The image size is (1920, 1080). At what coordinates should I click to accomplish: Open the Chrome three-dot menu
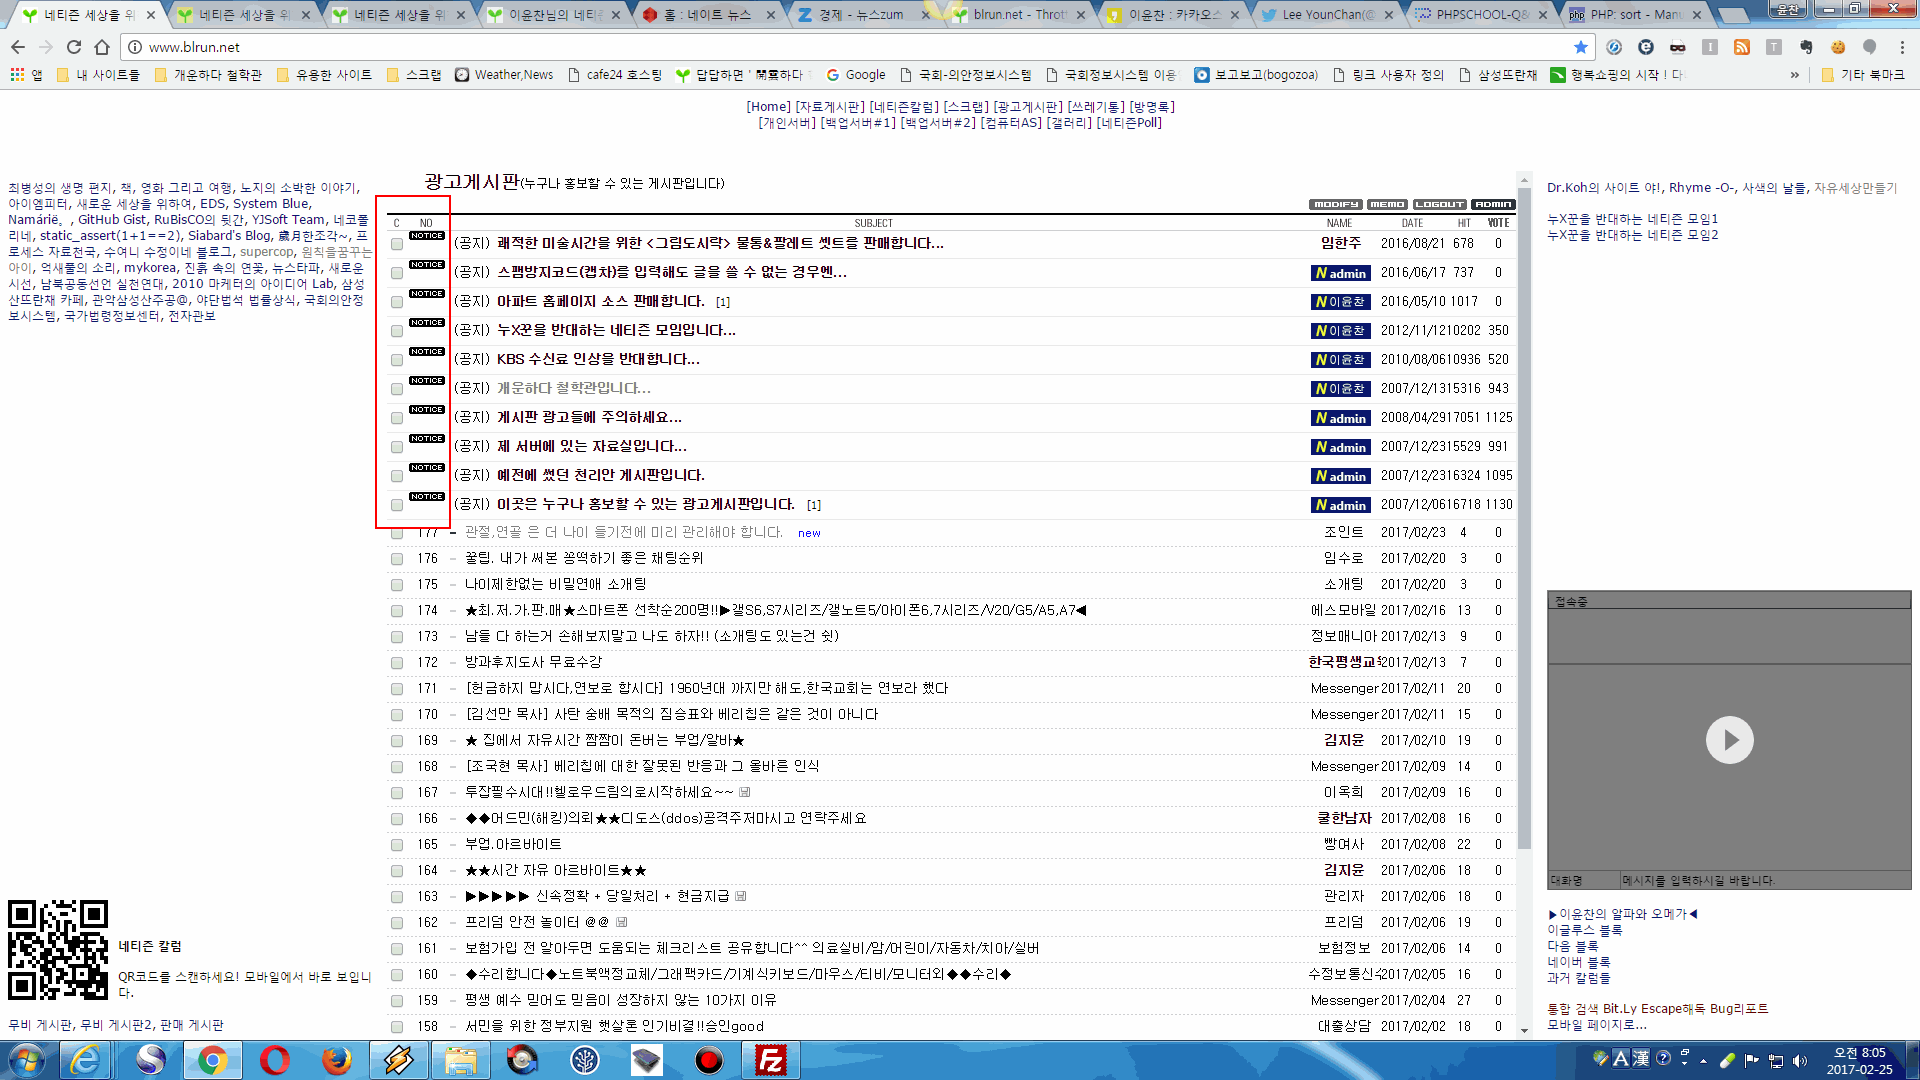[x=1902, y=47]
